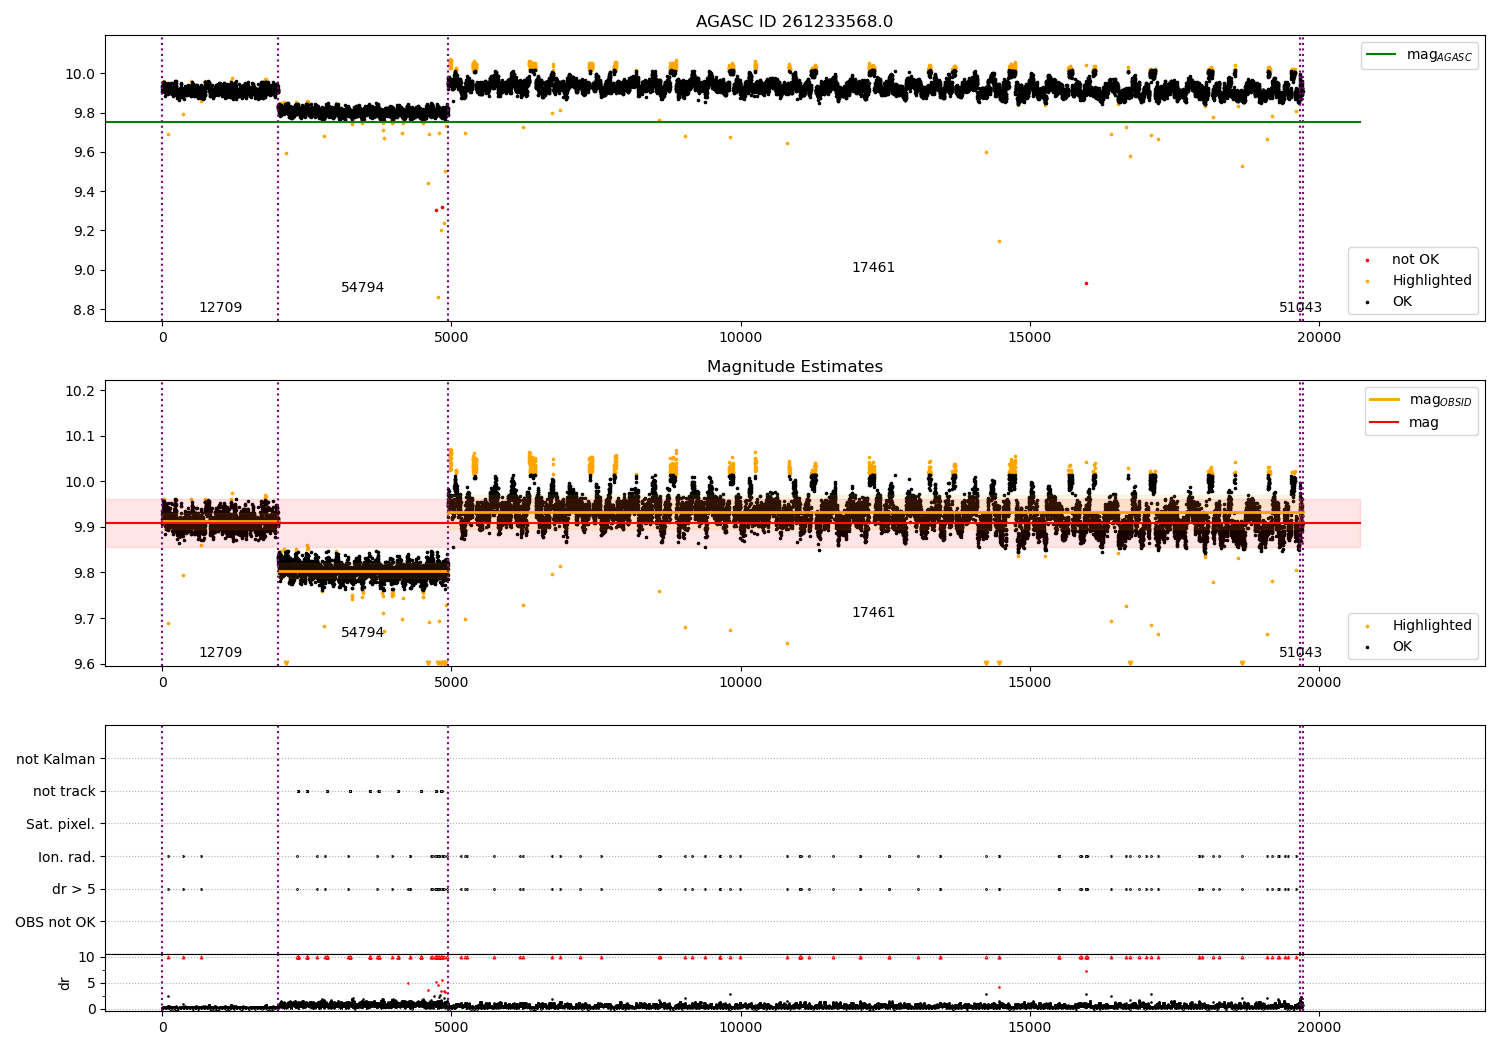The image size is (1500, 1050).
Task: Click the 9.8 tick on Magnitude Estimates plot
Action: pos(83,574)
